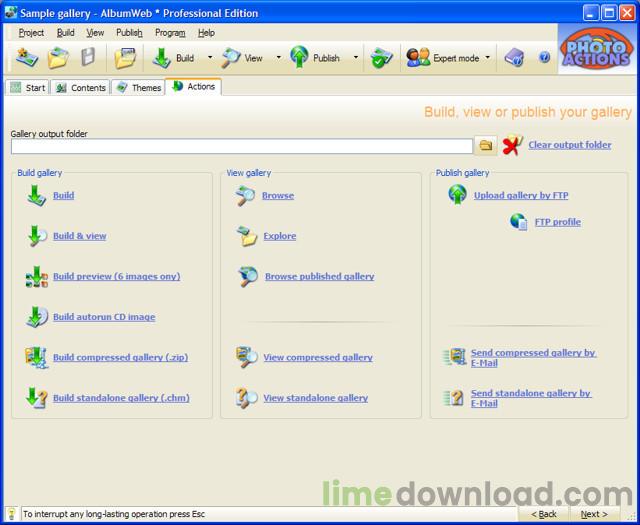Expand the Build toolbar dropdown arrow
The image size is (640, 525).
210,58
